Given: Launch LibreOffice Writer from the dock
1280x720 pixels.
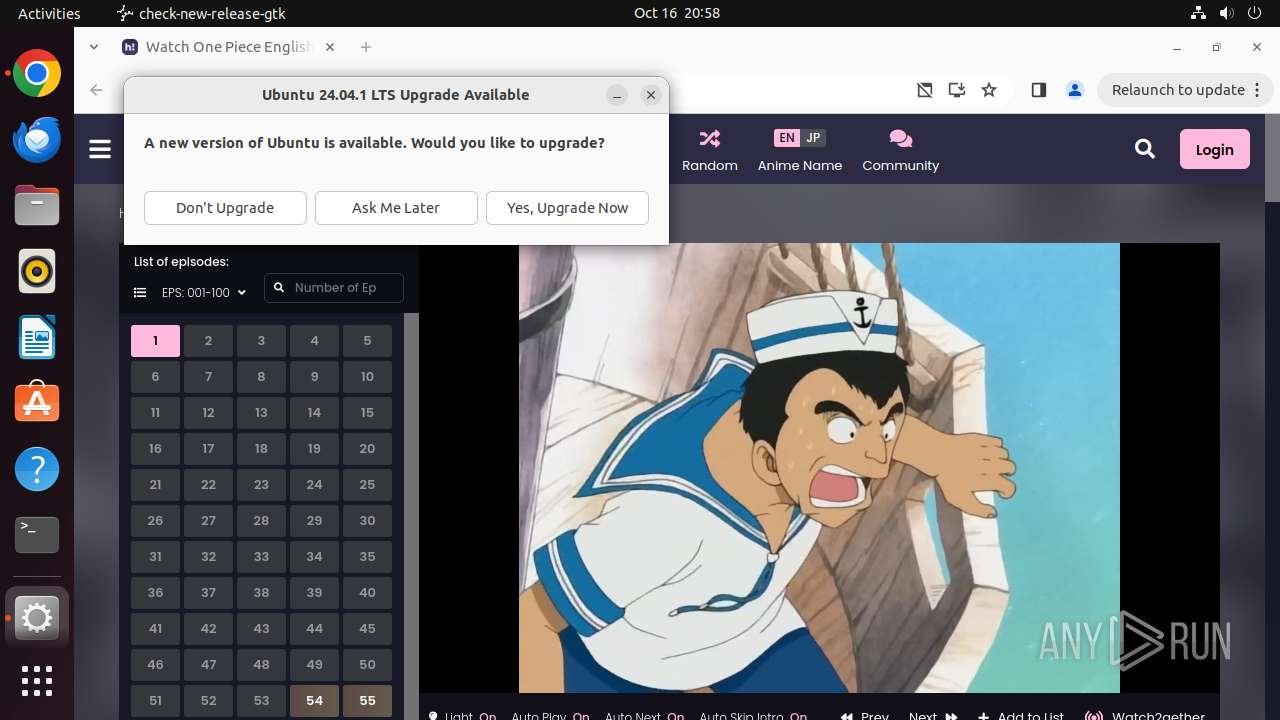Looking at the screenshot, I should (37, 337).
